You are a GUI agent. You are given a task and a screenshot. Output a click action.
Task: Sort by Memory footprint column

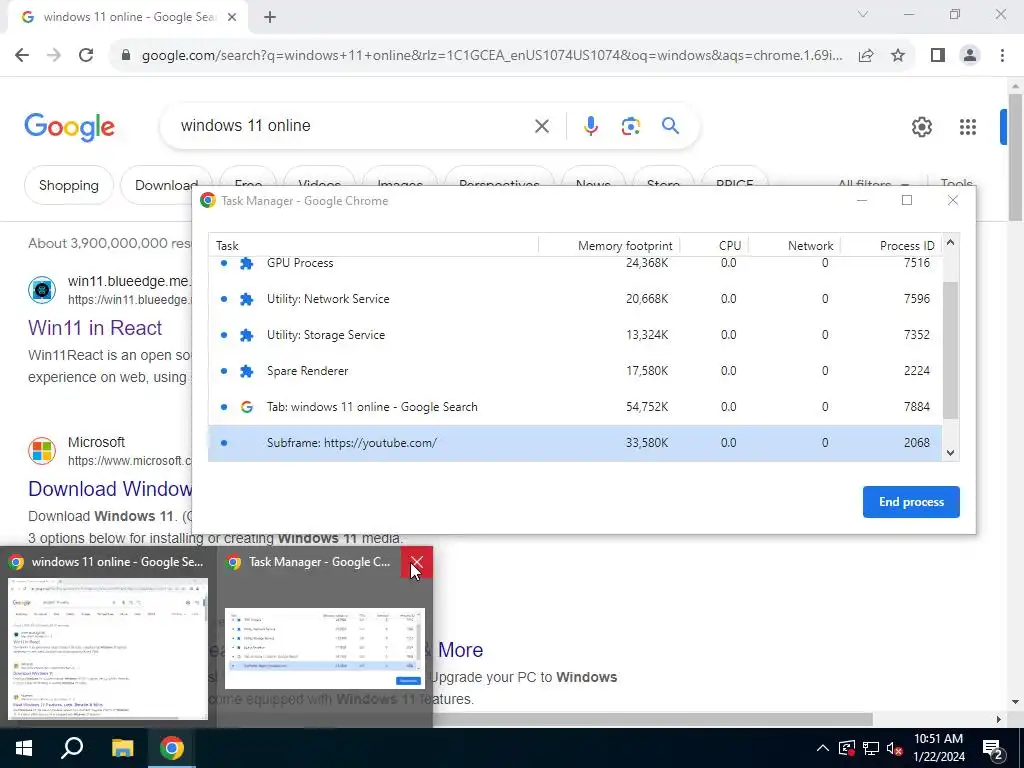click(609, 246)
